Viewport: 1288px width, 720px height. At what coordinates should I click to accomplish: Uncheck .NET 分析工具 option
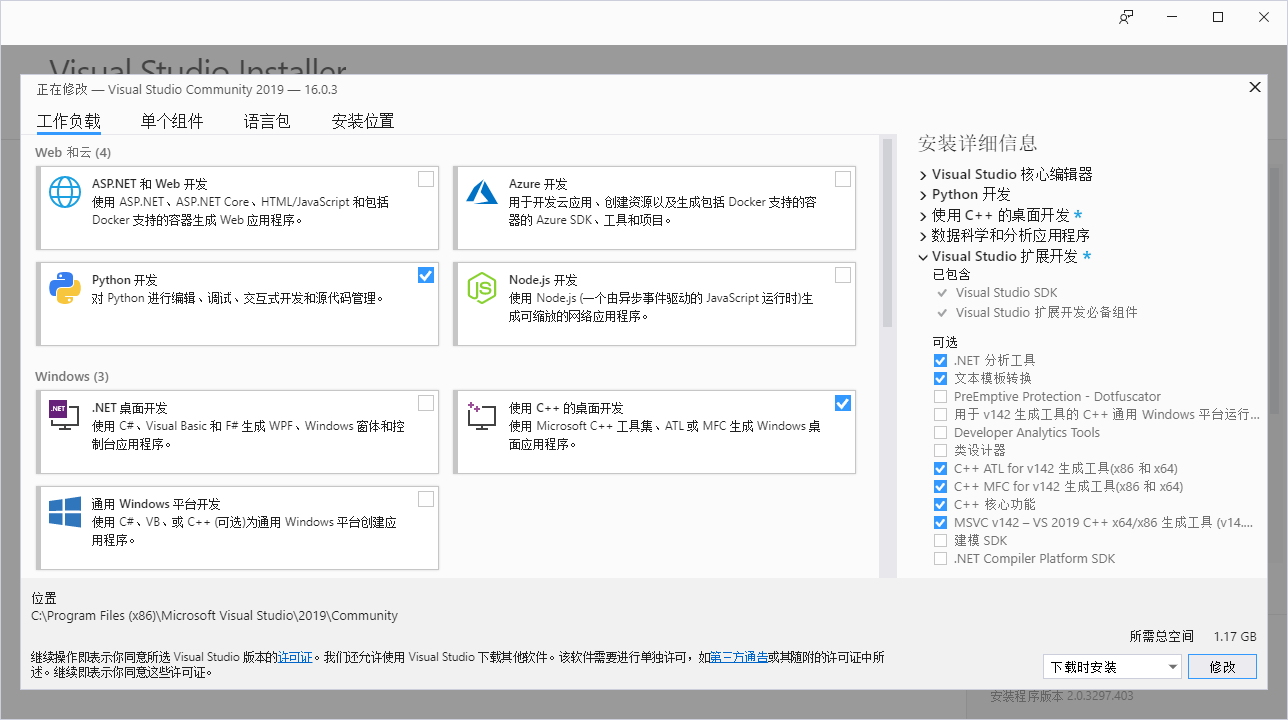pos(940,360)
